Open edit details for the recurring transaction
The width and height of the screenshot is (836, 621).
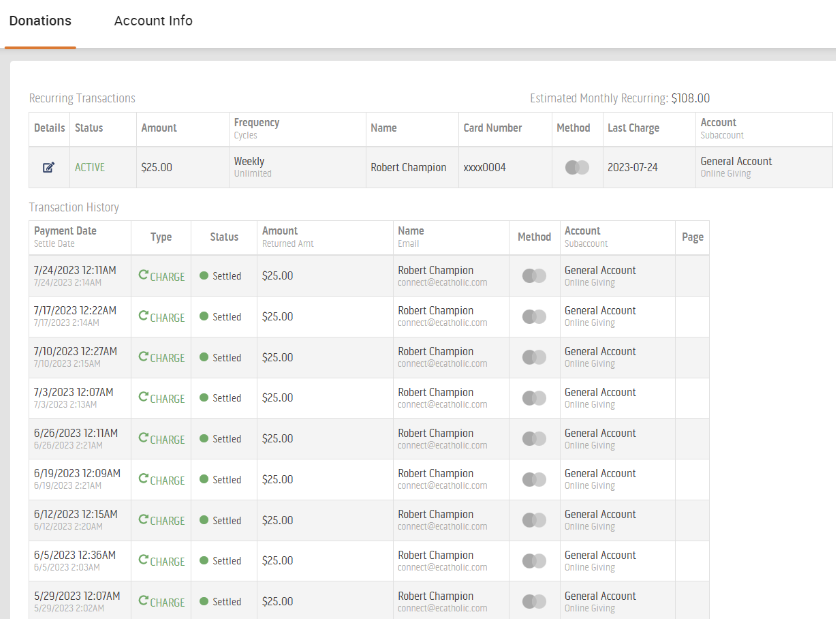pos(49,167)
